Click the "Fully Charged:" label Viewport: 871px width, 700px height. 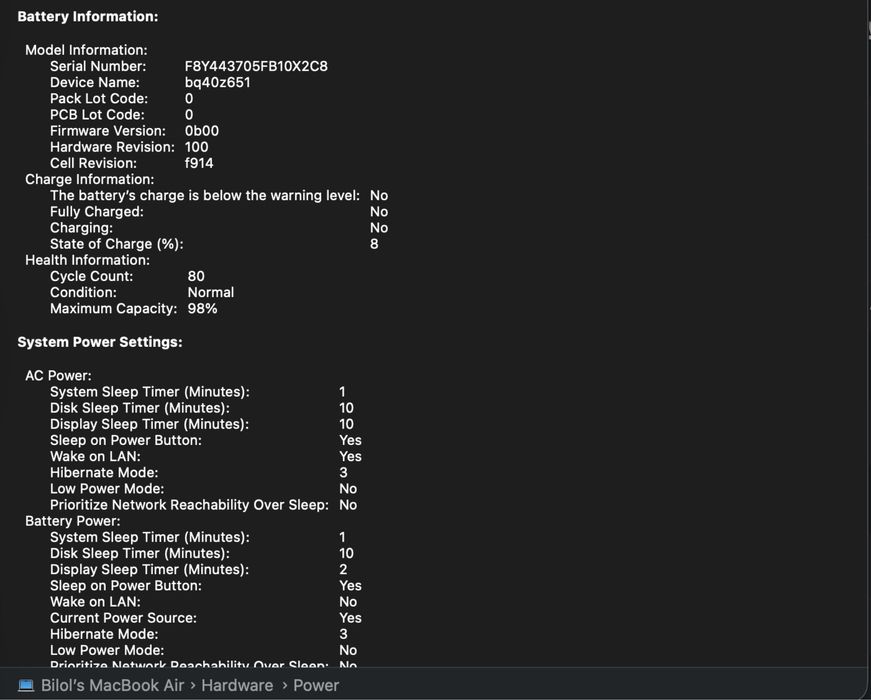click(x=97, y=211)
